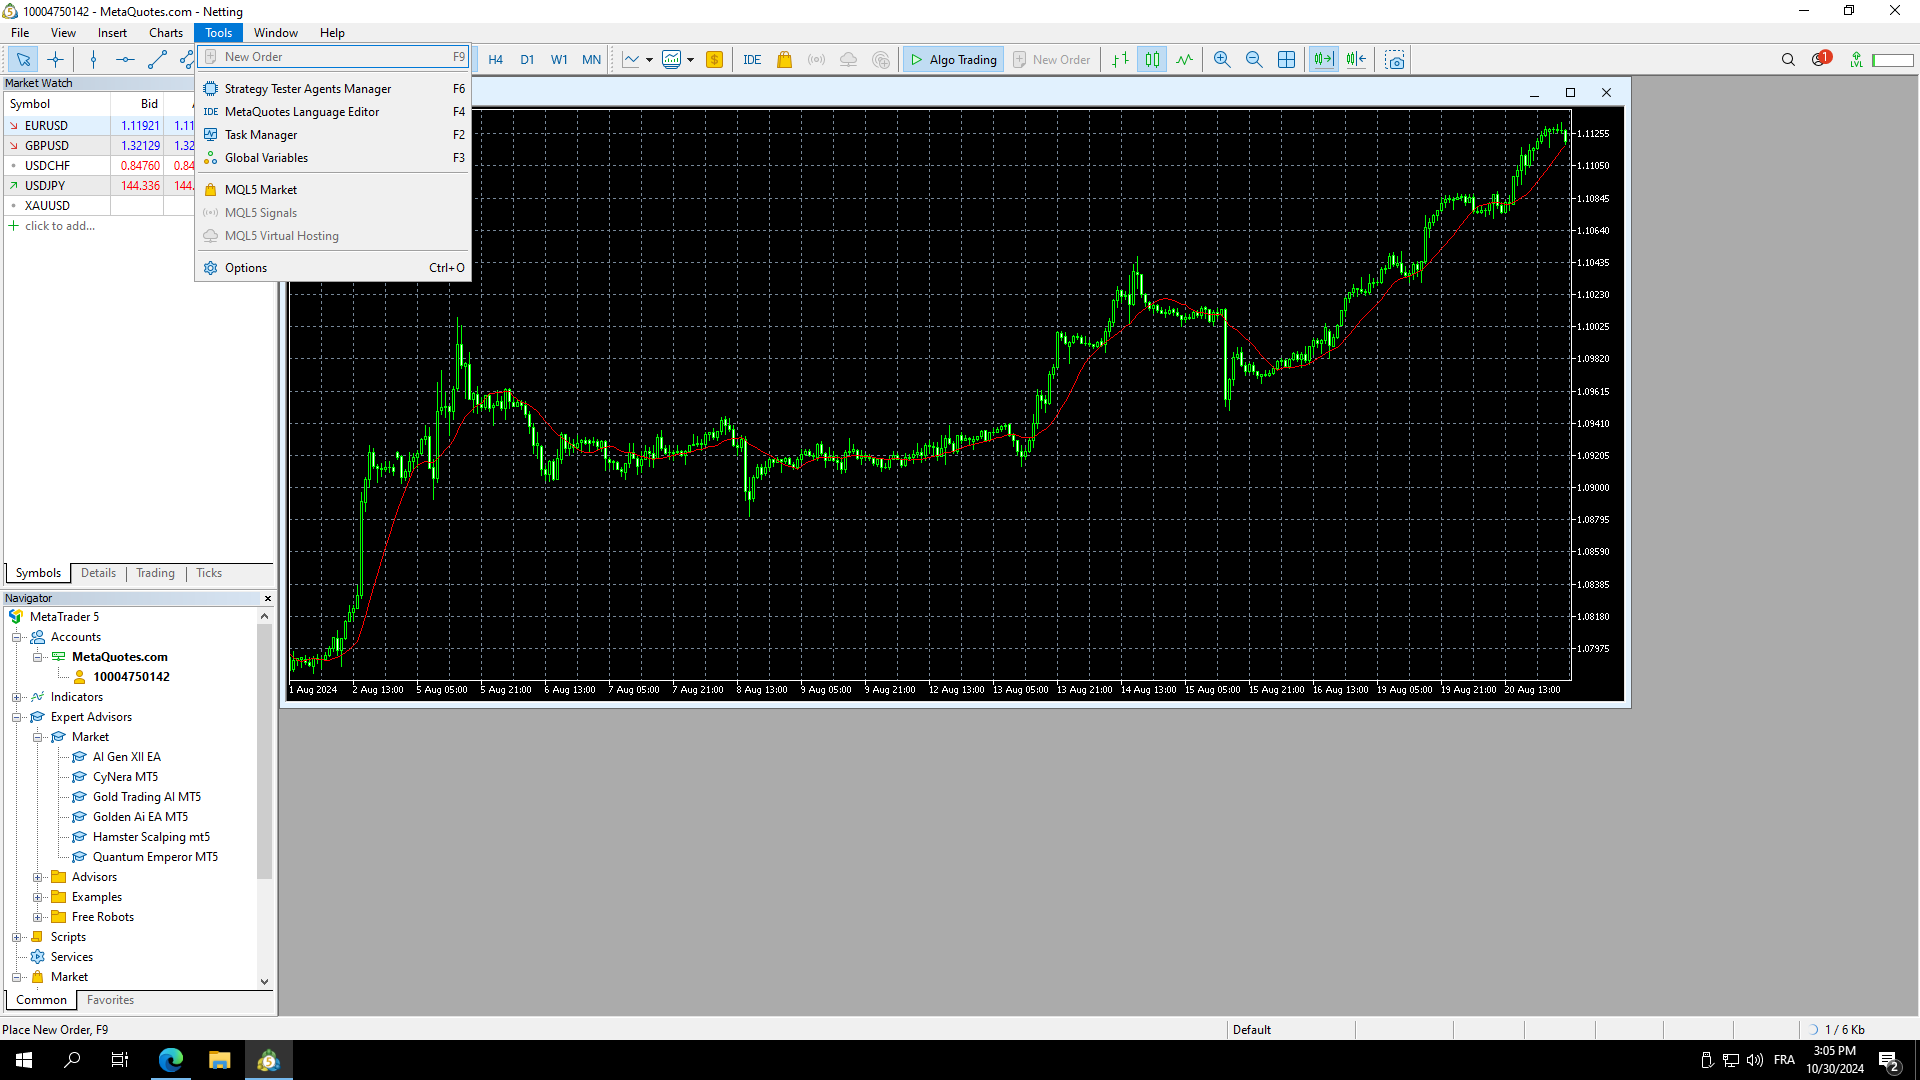This screenshot has width=1920, height=1080.
Task: Collapse the Expert Advisors tree node
Action: [17, 717]
